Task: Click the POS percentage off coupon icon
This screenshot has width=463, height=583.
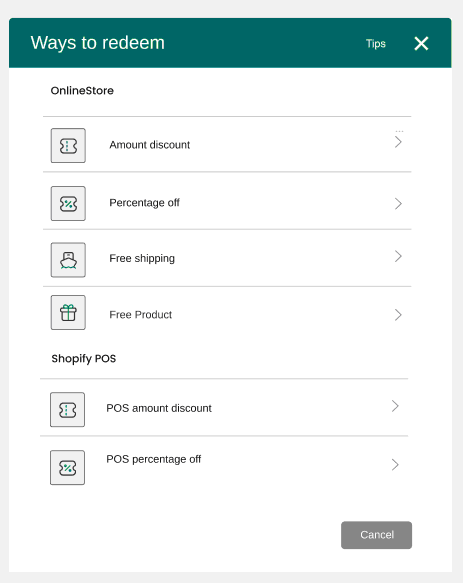Action: pyautogui.click(x=67, y=467)
